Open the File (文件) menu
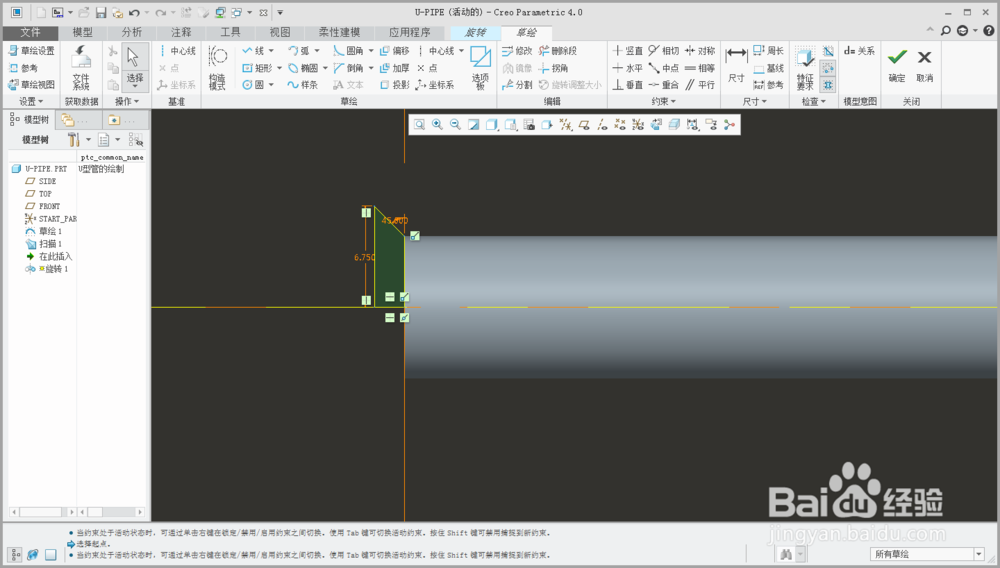The width and height of the screenshot is (1000, 568). tap(30, 33)
